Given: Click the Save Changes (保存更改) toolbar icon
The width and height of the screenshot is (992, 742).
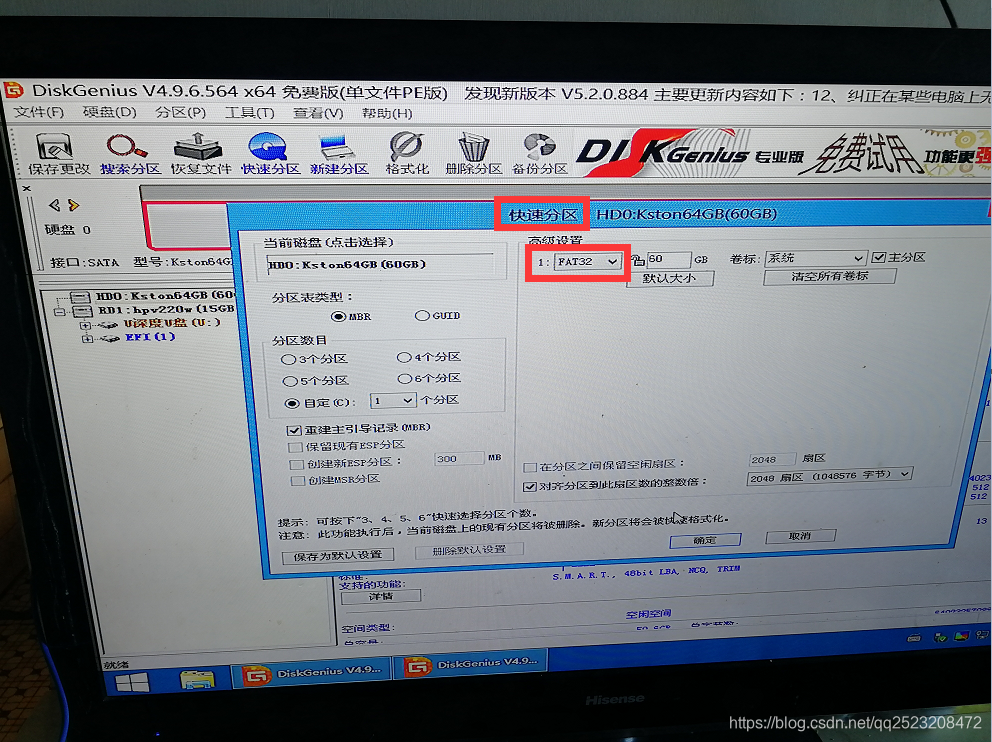Looking at the screenshot, I should (x=59, y=154).
